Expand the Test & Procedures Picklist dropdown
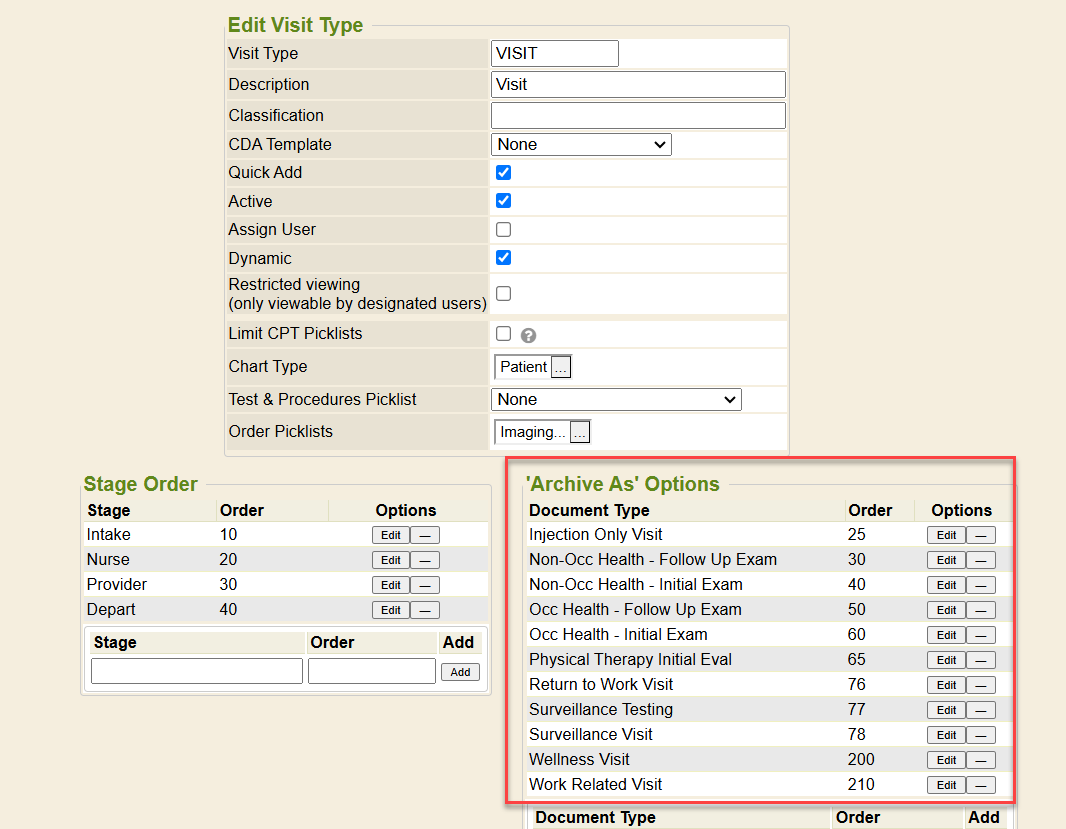1066x829 pixels. pos(616,400)
